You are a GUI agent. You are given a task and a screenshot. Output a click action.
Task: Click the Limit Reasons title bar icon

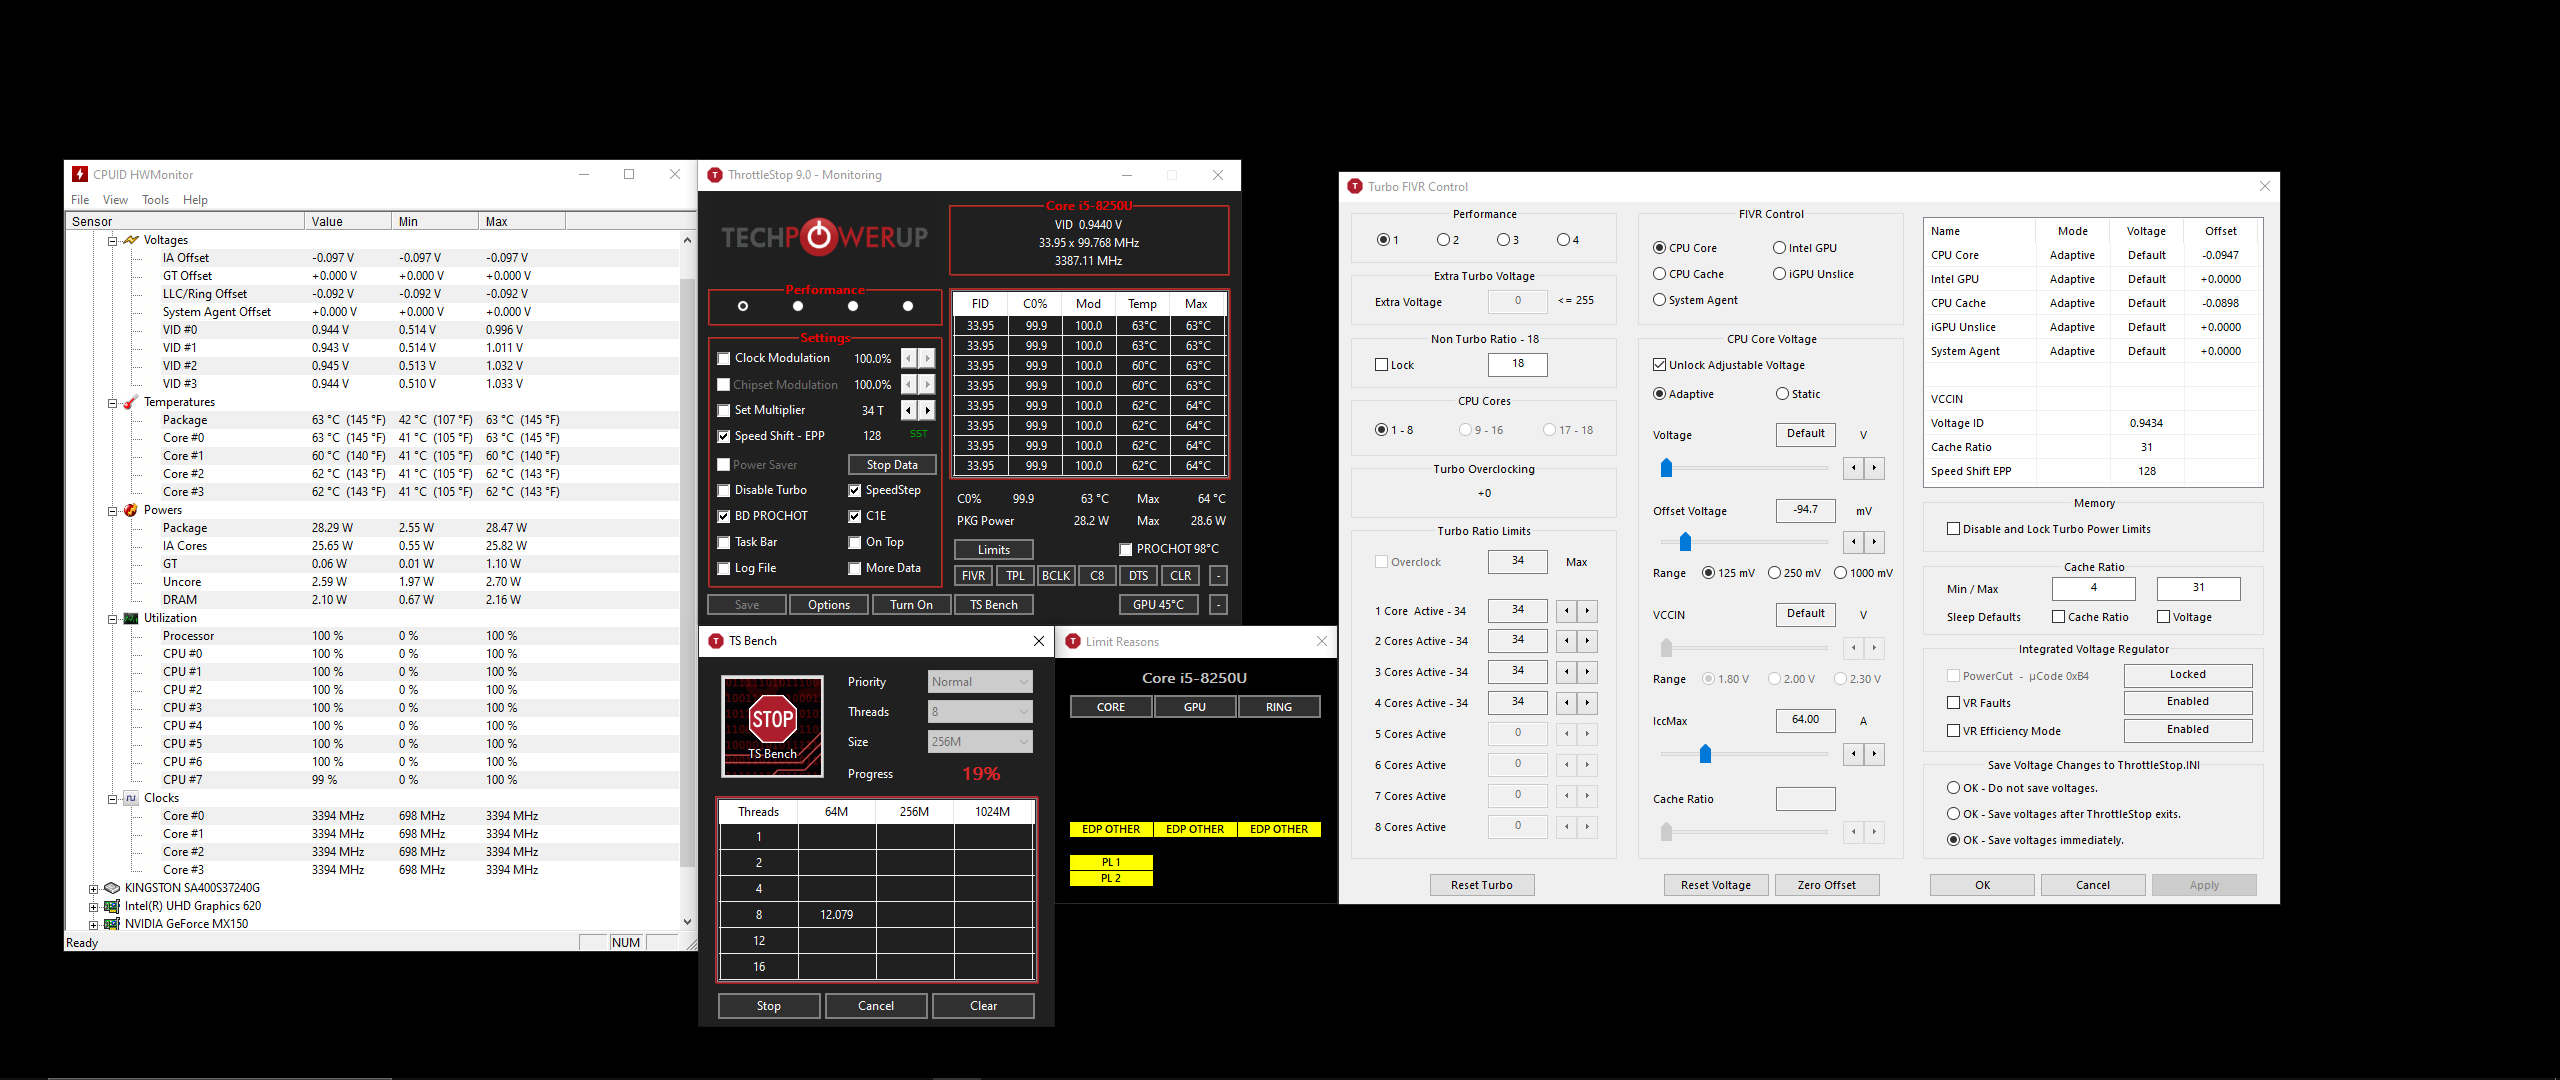(x=1073, y=641)
